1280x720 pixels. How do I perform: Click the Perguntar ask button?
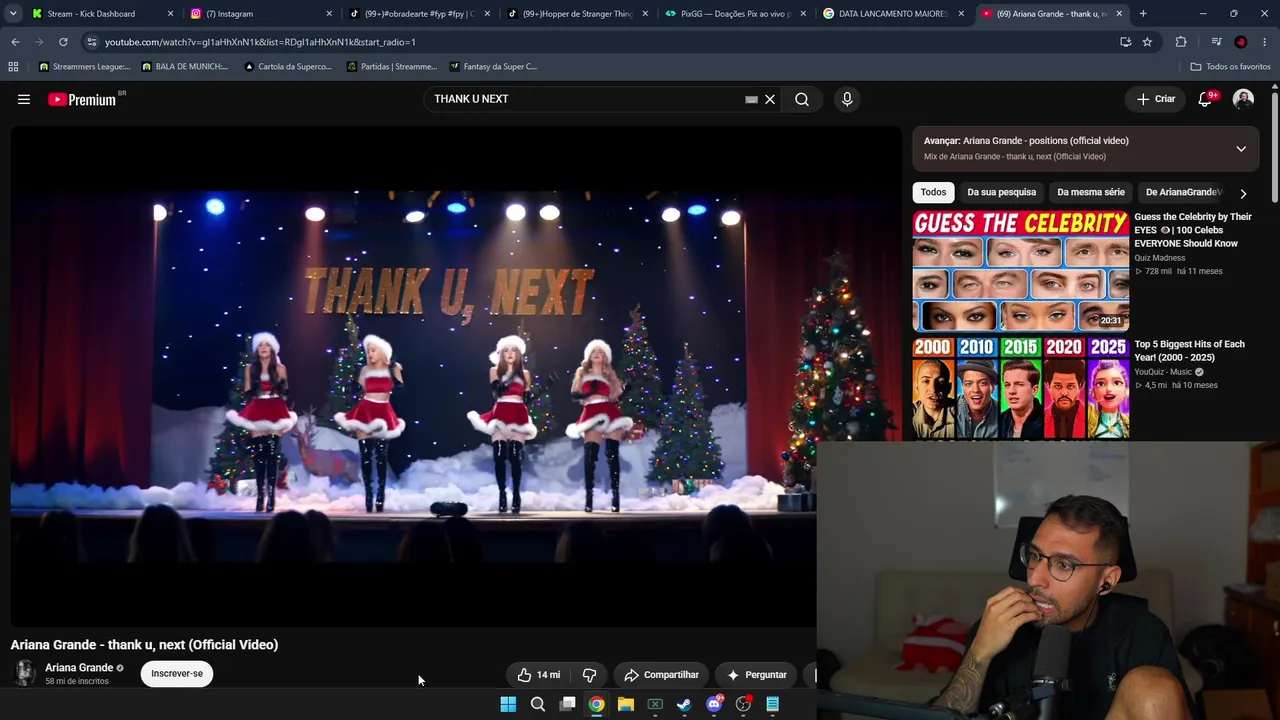point(757,675)
